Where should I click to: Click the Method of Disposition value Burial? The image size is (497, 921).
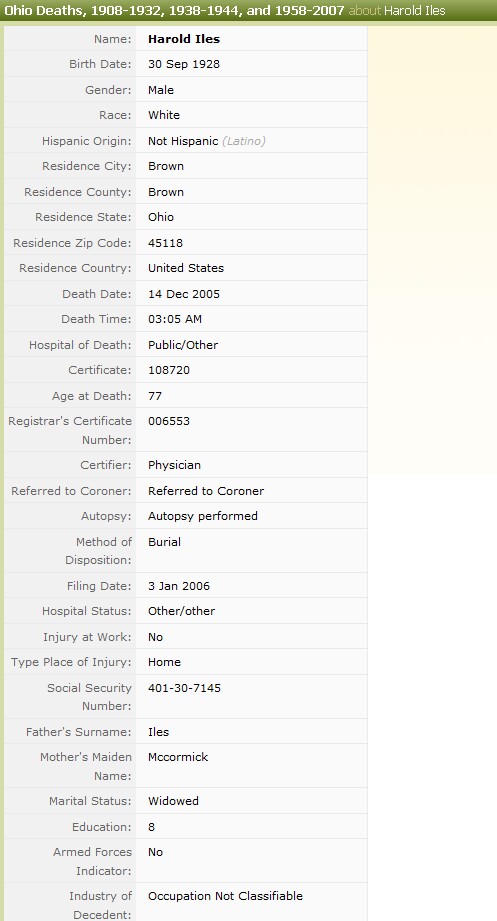pos(164,542)
